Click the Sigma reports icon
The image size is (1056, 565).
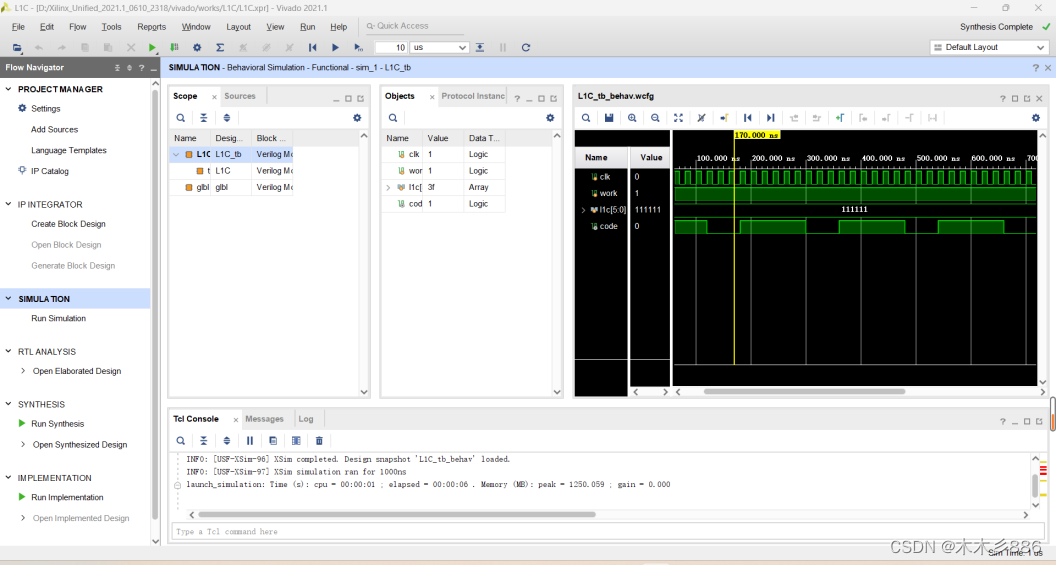point(220,48)
